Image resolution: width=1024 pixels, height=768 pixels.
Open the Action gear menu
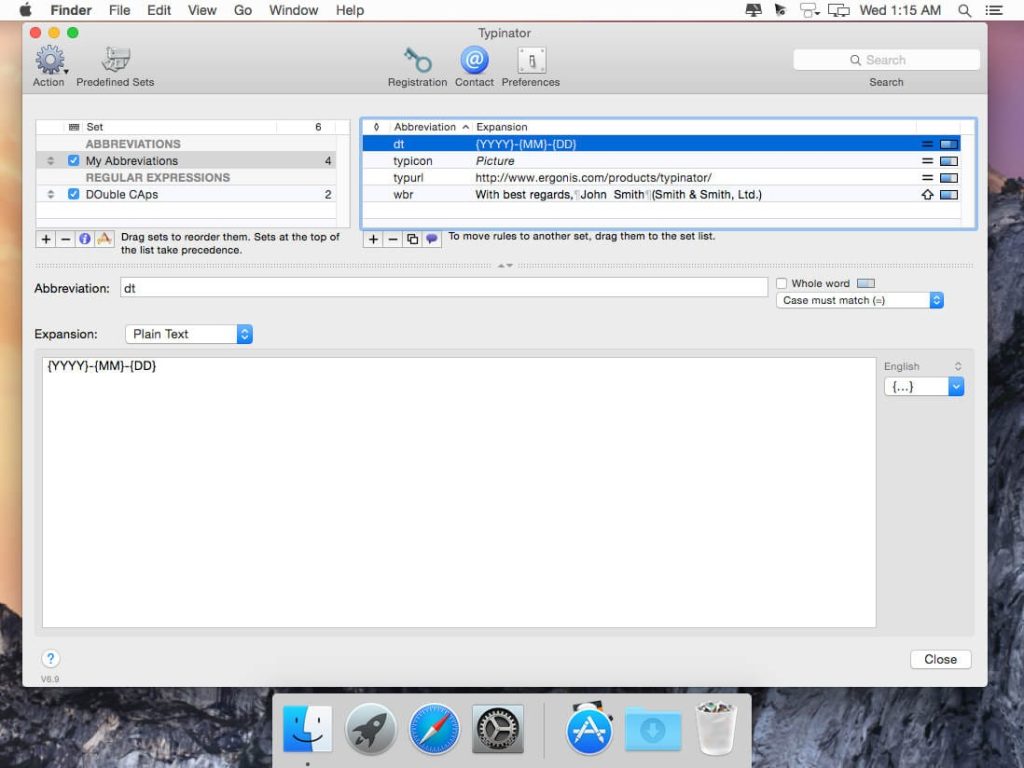click(x=49, y=61)
